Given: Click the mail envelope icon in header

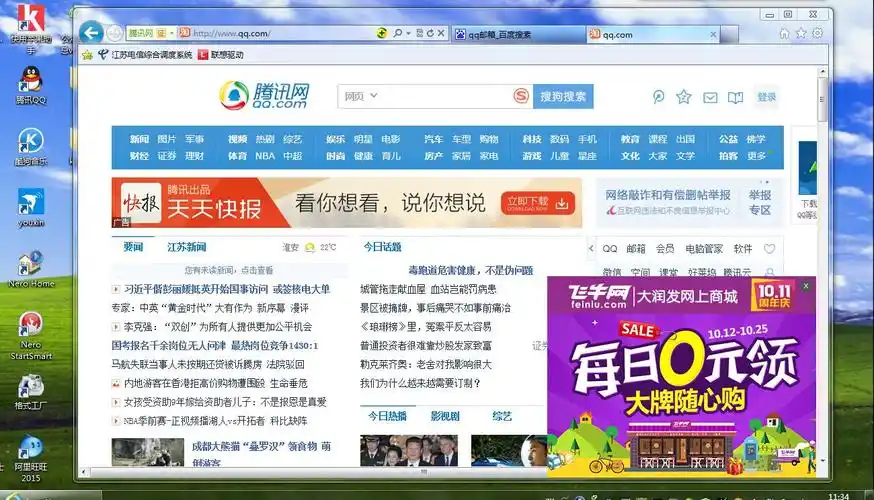Looking at the screenshot, I should click(710, 98).
